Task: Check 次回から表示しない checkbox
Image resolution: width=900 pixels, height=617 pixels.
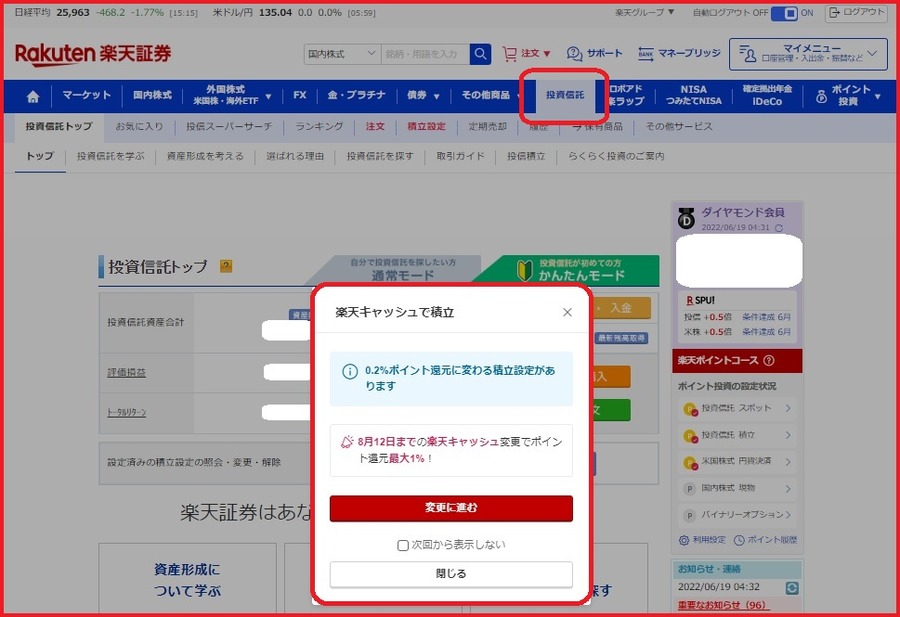Action: [403, 545]
